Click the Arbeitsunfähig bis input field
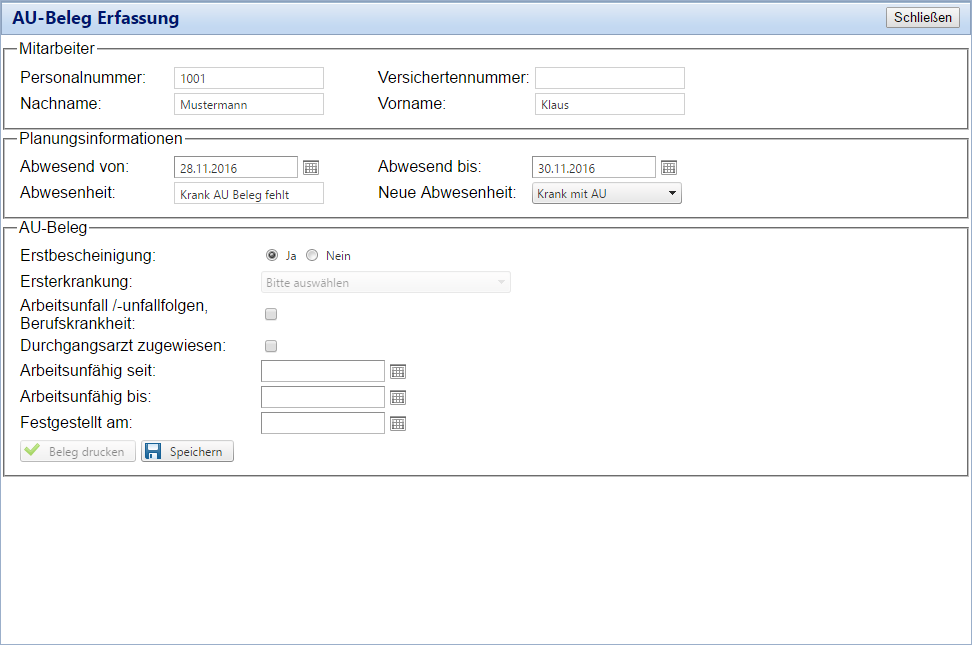 323,398
